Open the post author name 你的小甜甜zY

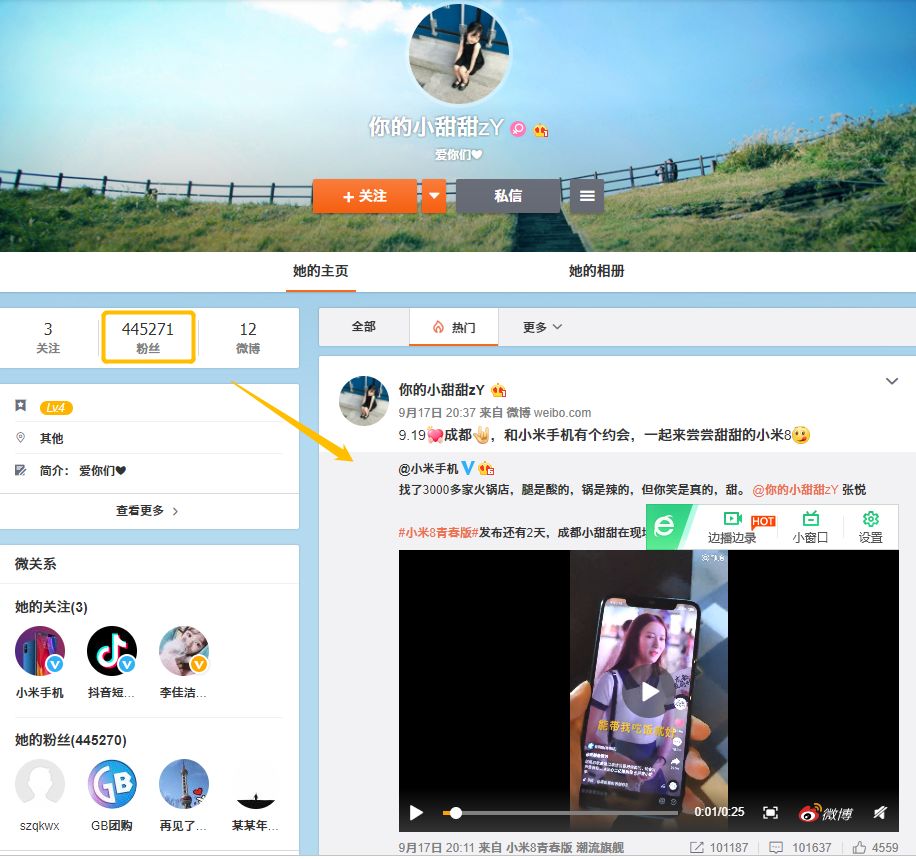coord(442,390)
